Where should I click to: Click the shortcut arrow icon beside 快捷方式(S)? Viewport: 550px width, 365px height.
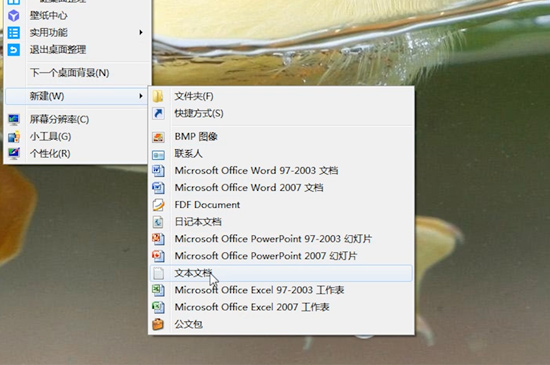pyautogui.click(x=158, y=113)
